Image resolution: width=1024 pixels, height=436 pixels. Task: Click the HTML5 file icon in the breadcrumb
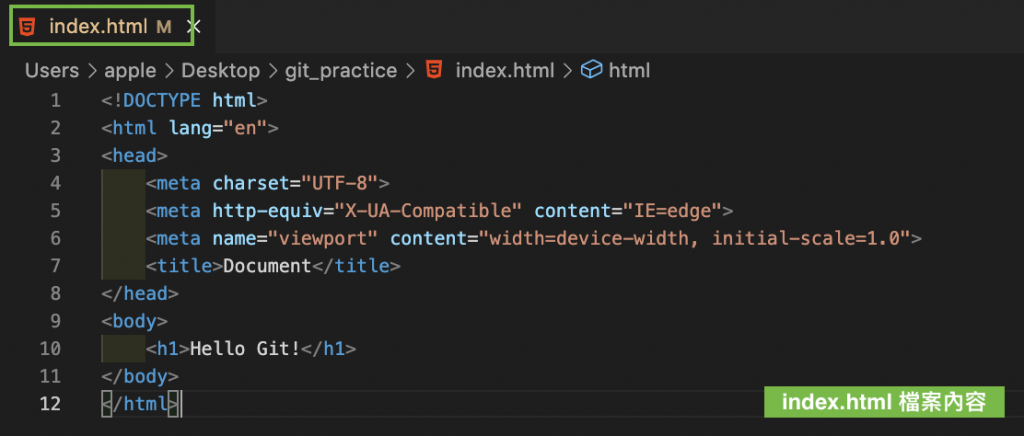(x=433, y=70)
